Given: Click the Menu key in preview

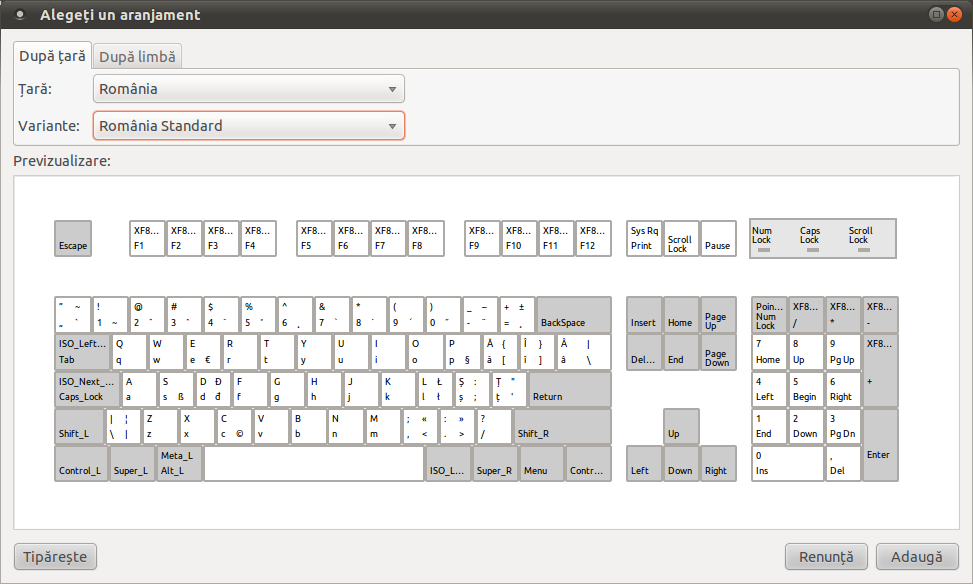Looking at the screenshot, I should [542, 464].
